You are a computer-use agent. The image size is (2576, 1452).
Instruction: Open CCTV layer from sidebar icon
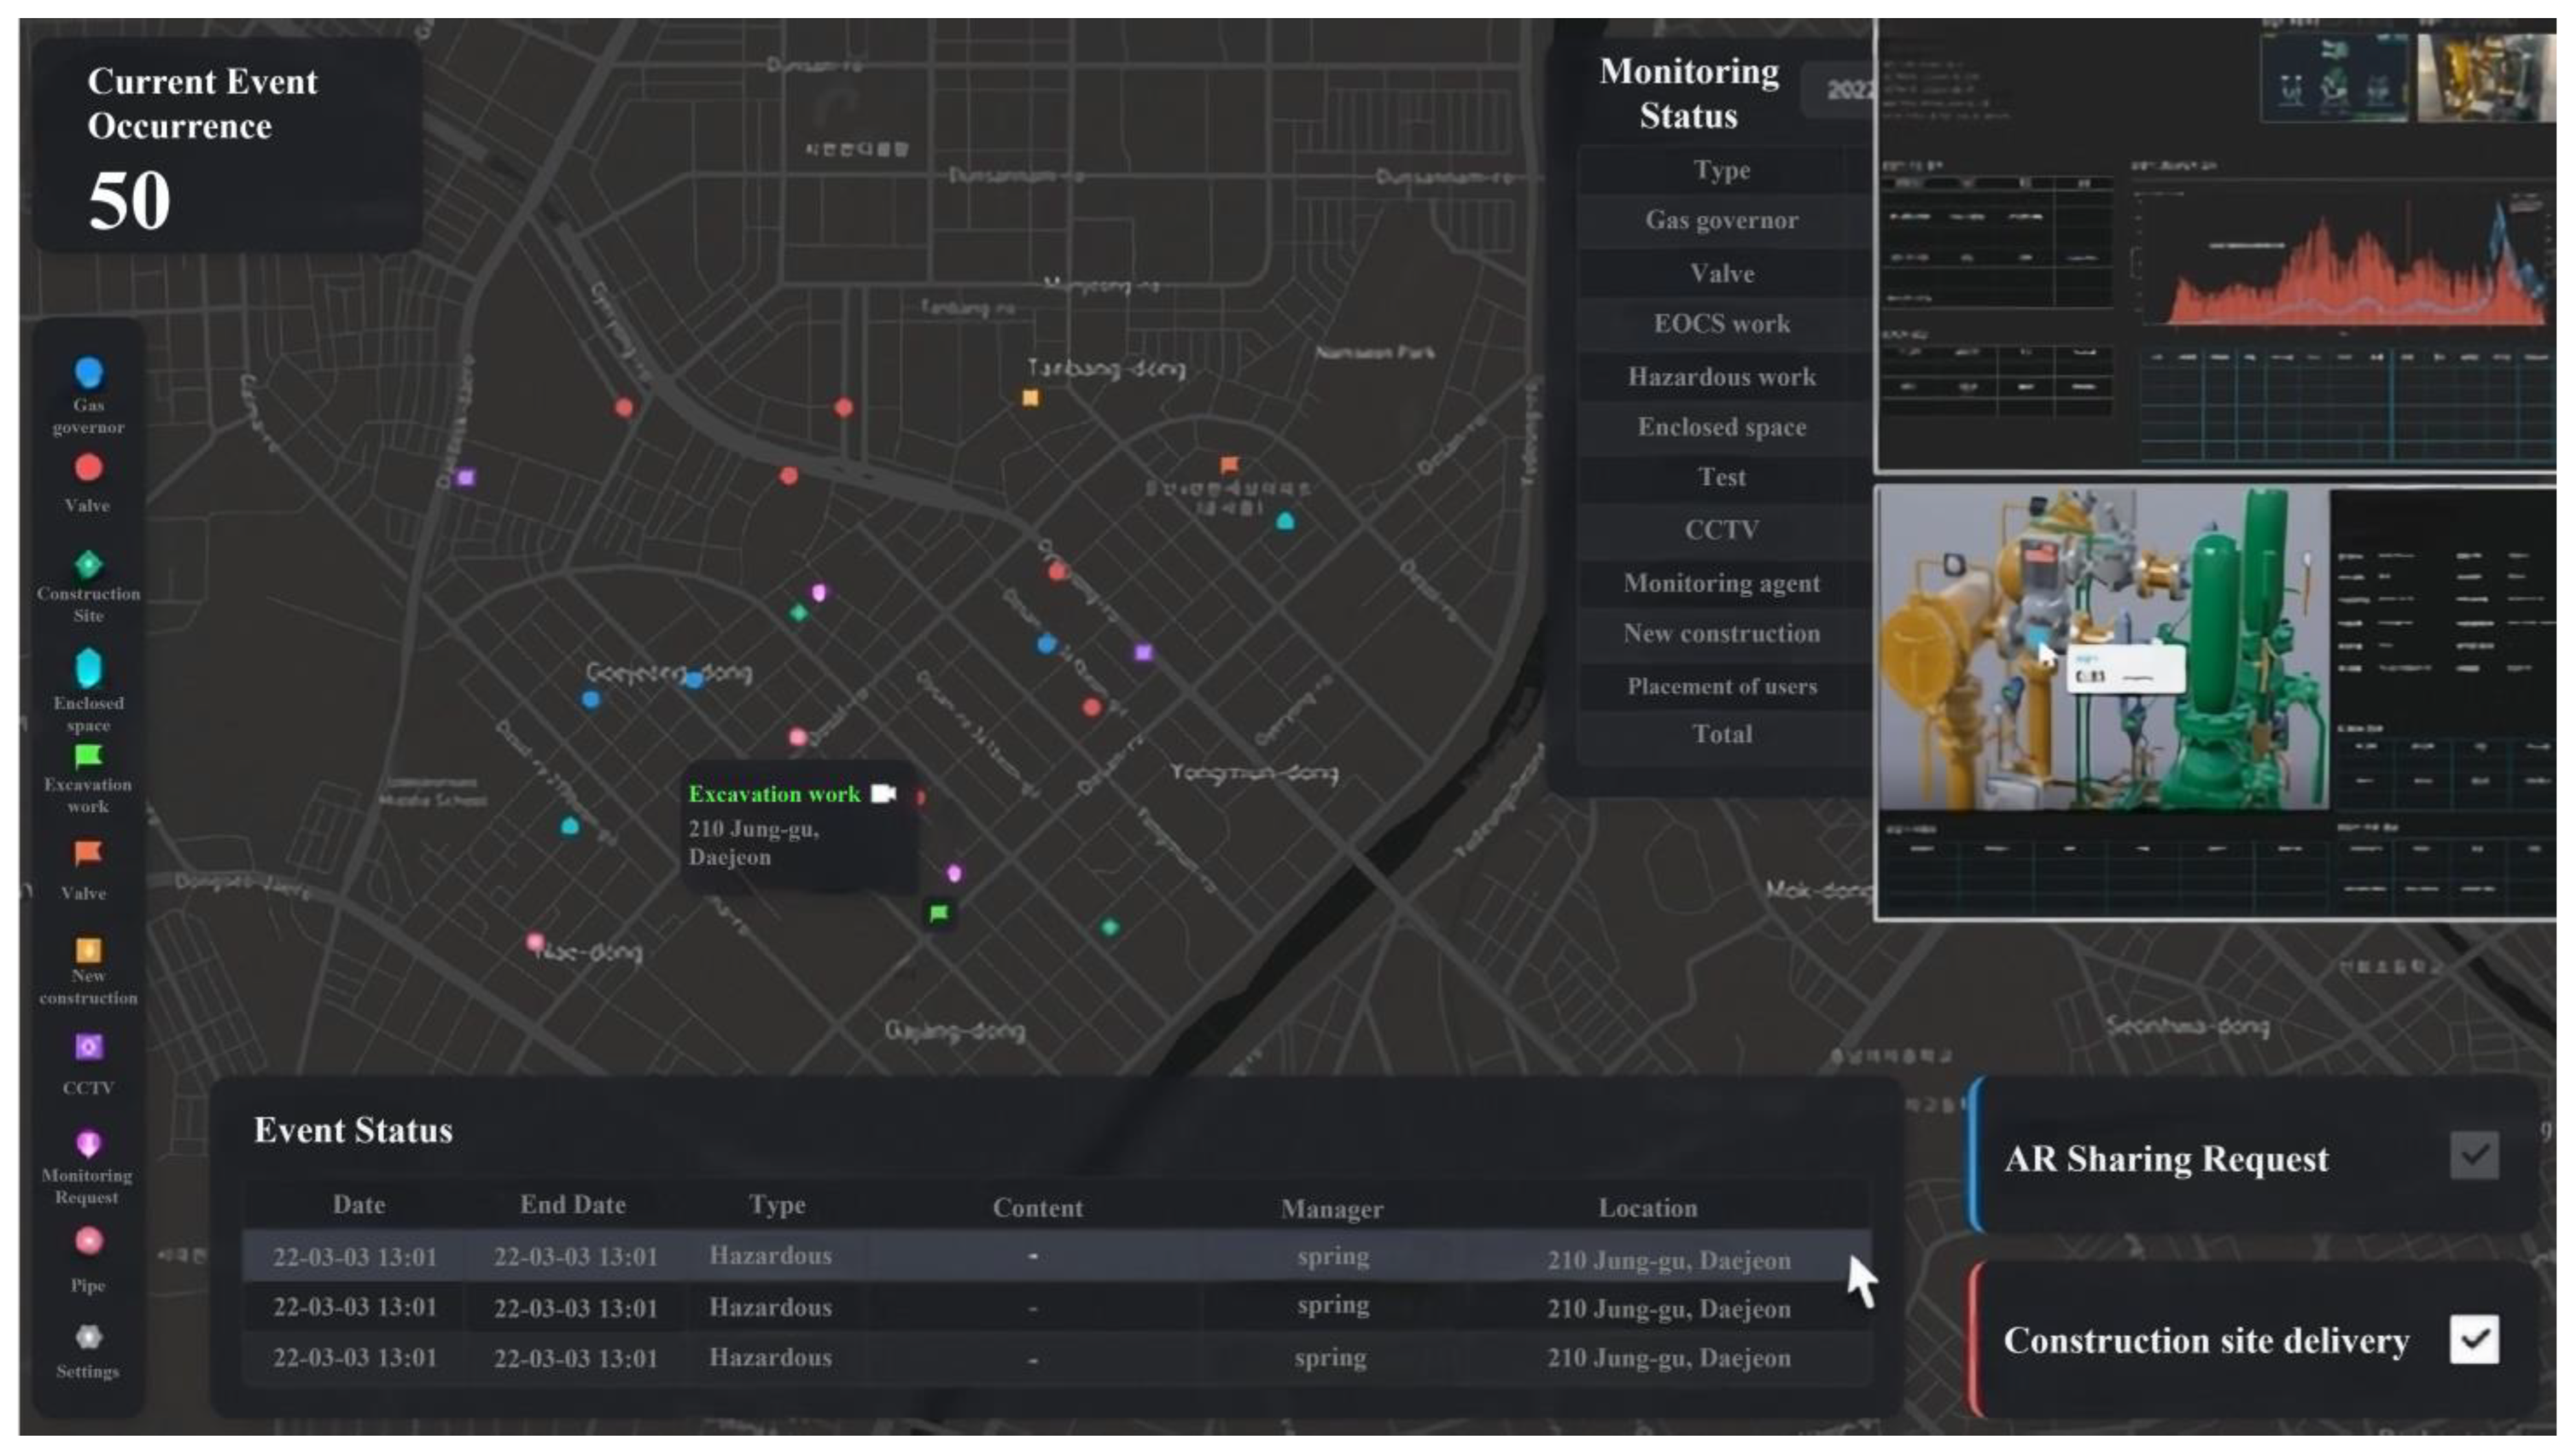(x=88, y=1047)
